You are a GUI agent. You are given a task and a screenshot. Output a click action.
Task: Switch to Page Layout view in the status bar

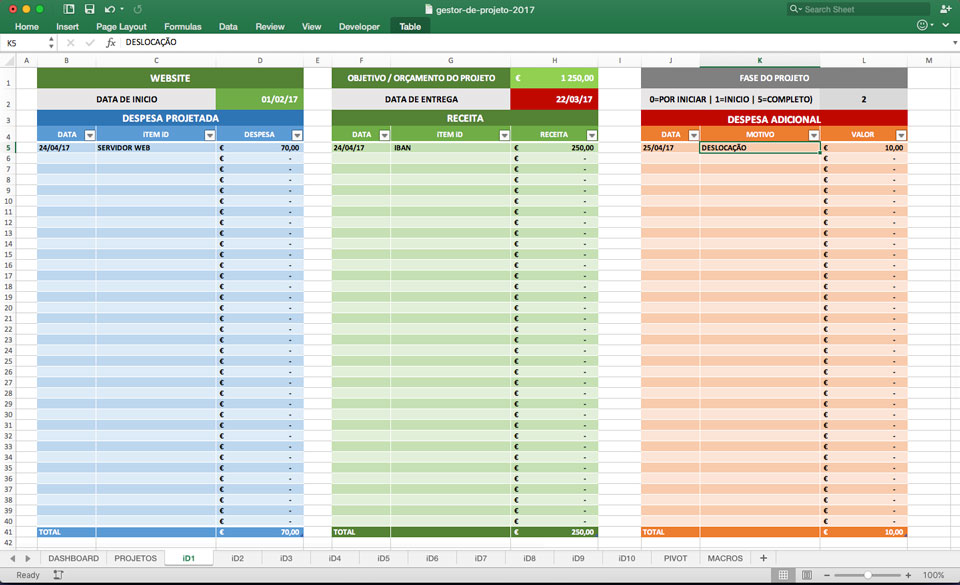807,575
